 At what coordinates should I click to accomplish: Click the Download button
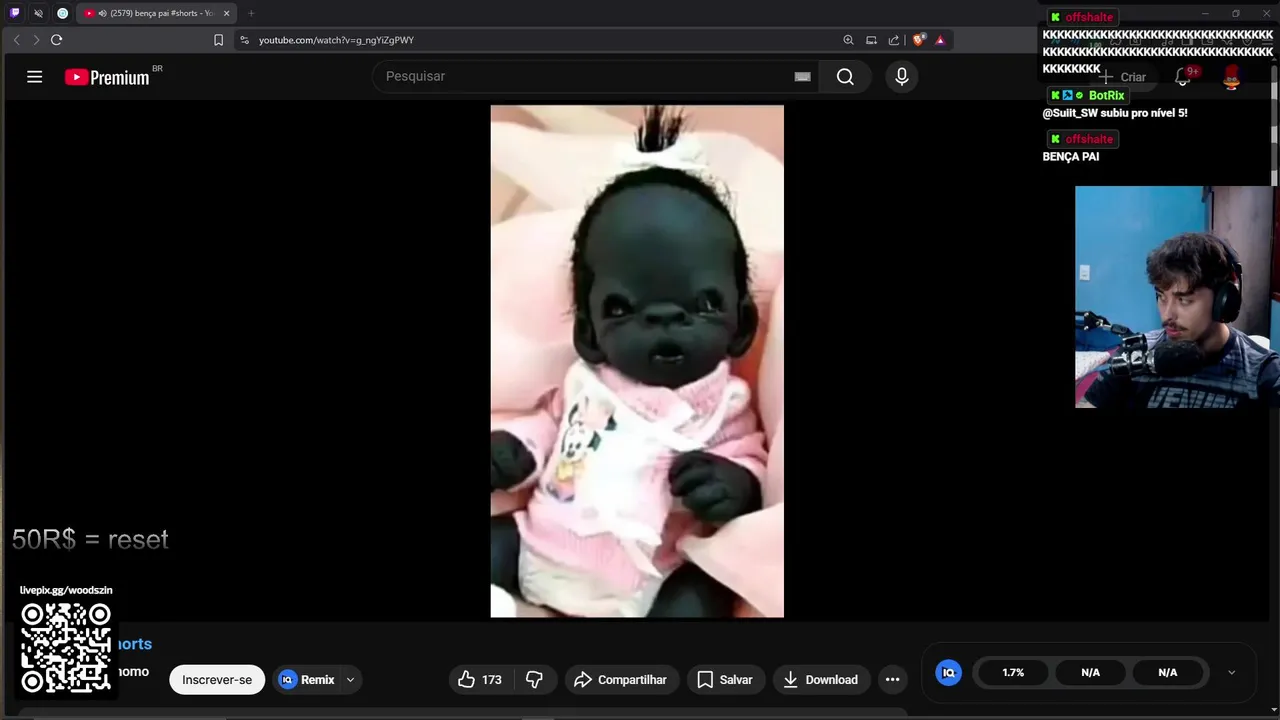coord(820,680)
